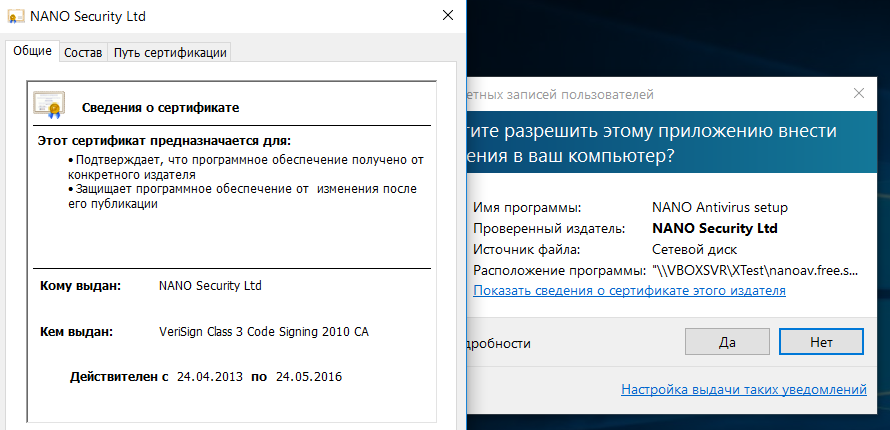Follow the Настройка выдачи таких уведомлений link
The height and width of the screenshot is (430, 890).
tap(743, 389)
